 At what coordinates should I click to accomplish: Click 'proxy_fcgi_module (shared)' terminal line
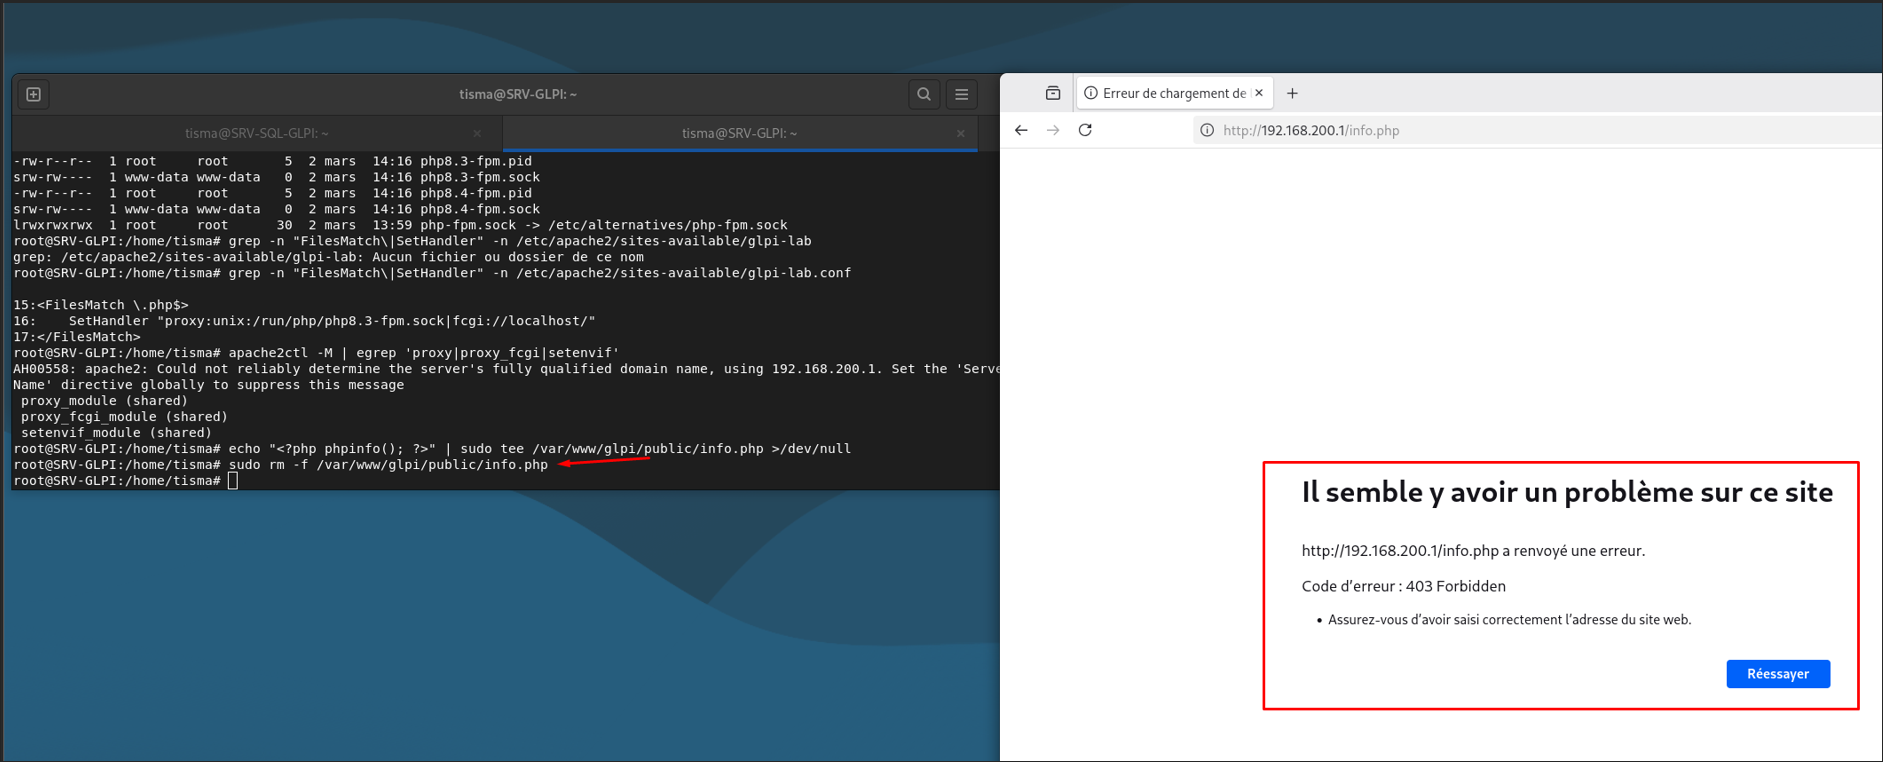click(124, 417)
